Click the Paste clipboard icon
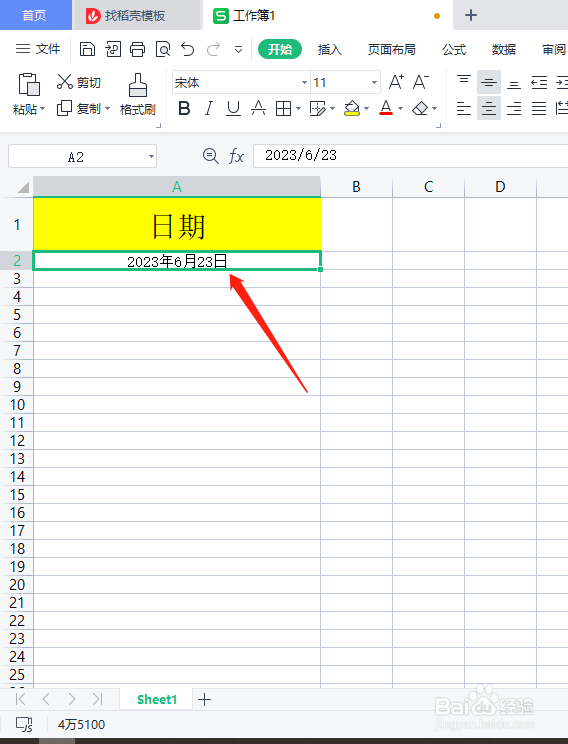568x744 pixels. (x=29, y=84)
